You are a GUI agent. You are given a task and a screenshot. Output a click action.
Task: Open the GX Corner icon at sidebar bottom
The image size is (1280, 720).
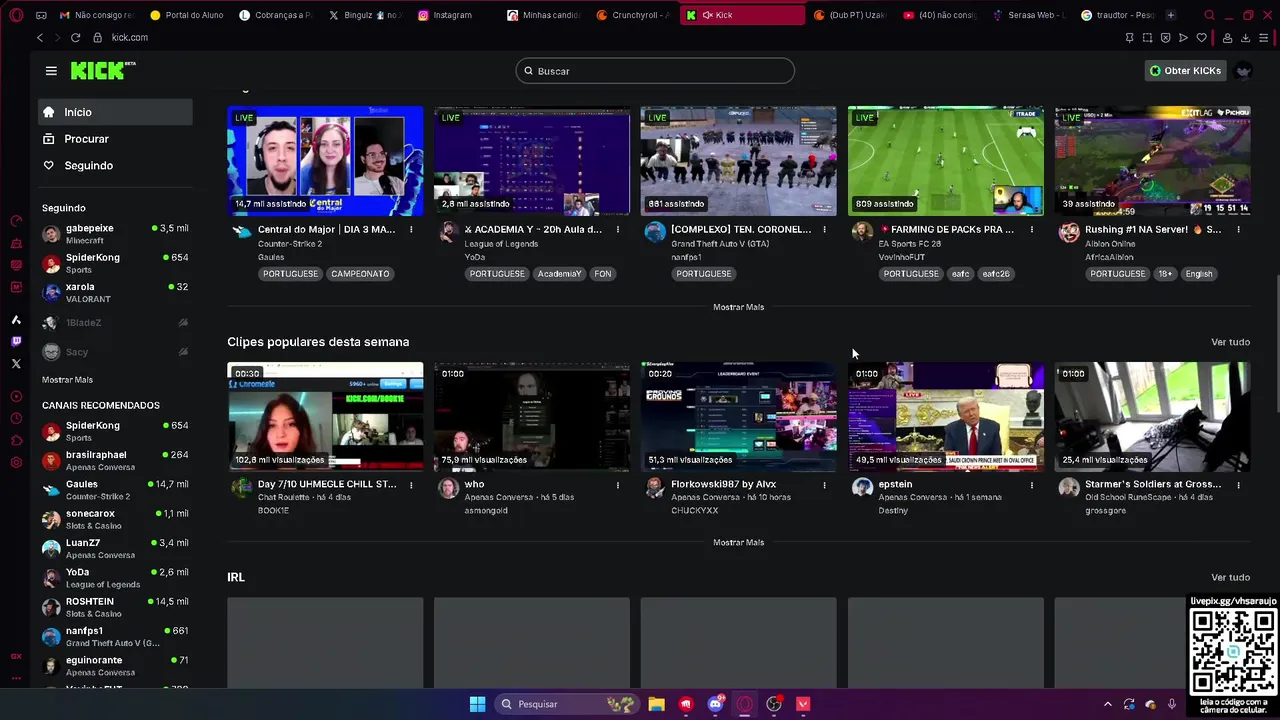tap(16, 656)
